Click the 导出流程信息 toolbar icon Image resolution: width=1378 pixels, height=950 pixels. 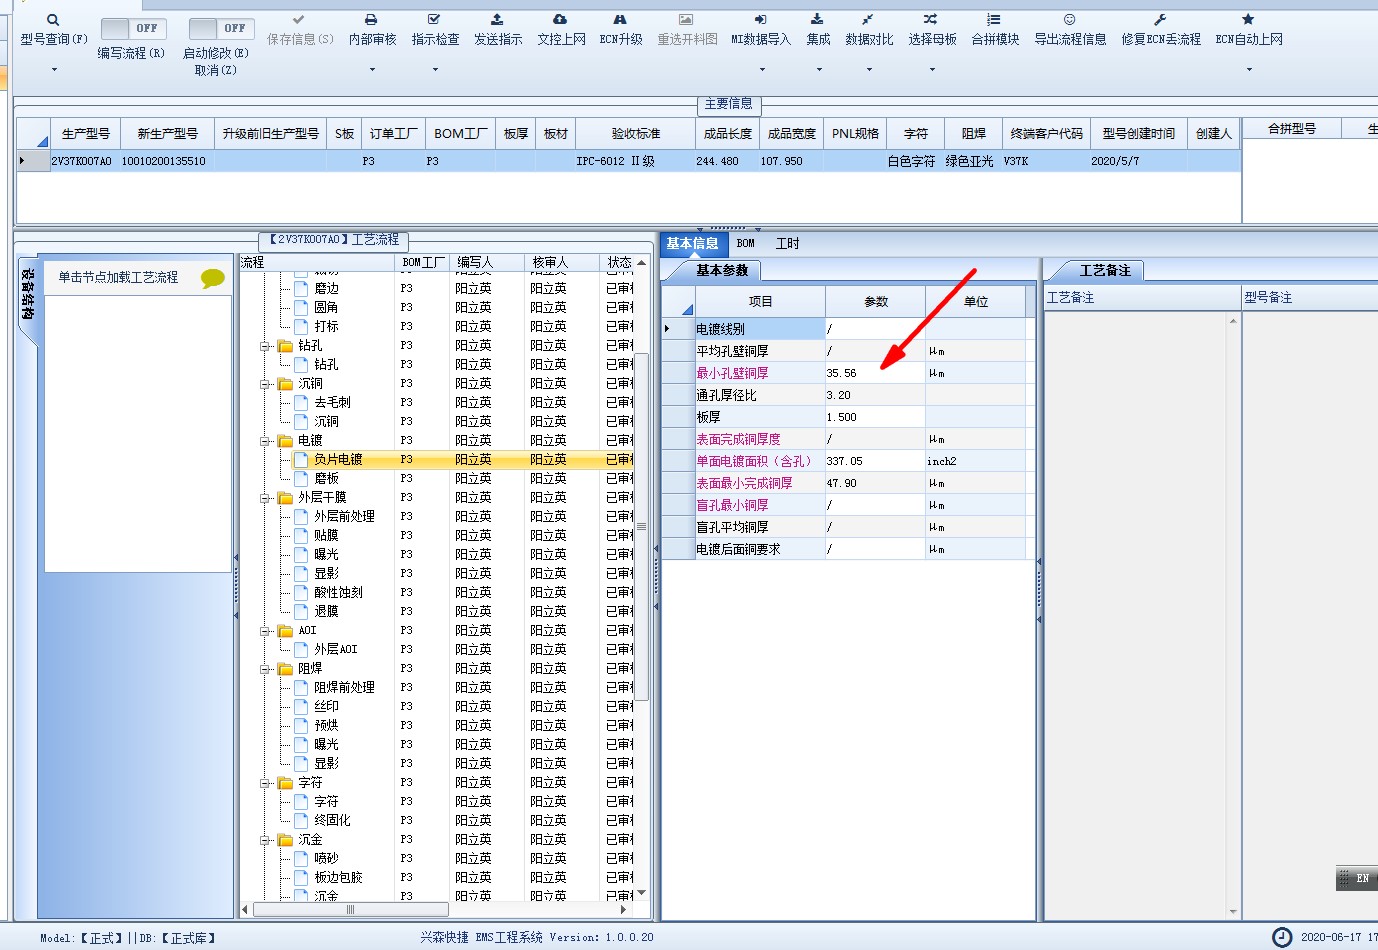(1070, 30)
